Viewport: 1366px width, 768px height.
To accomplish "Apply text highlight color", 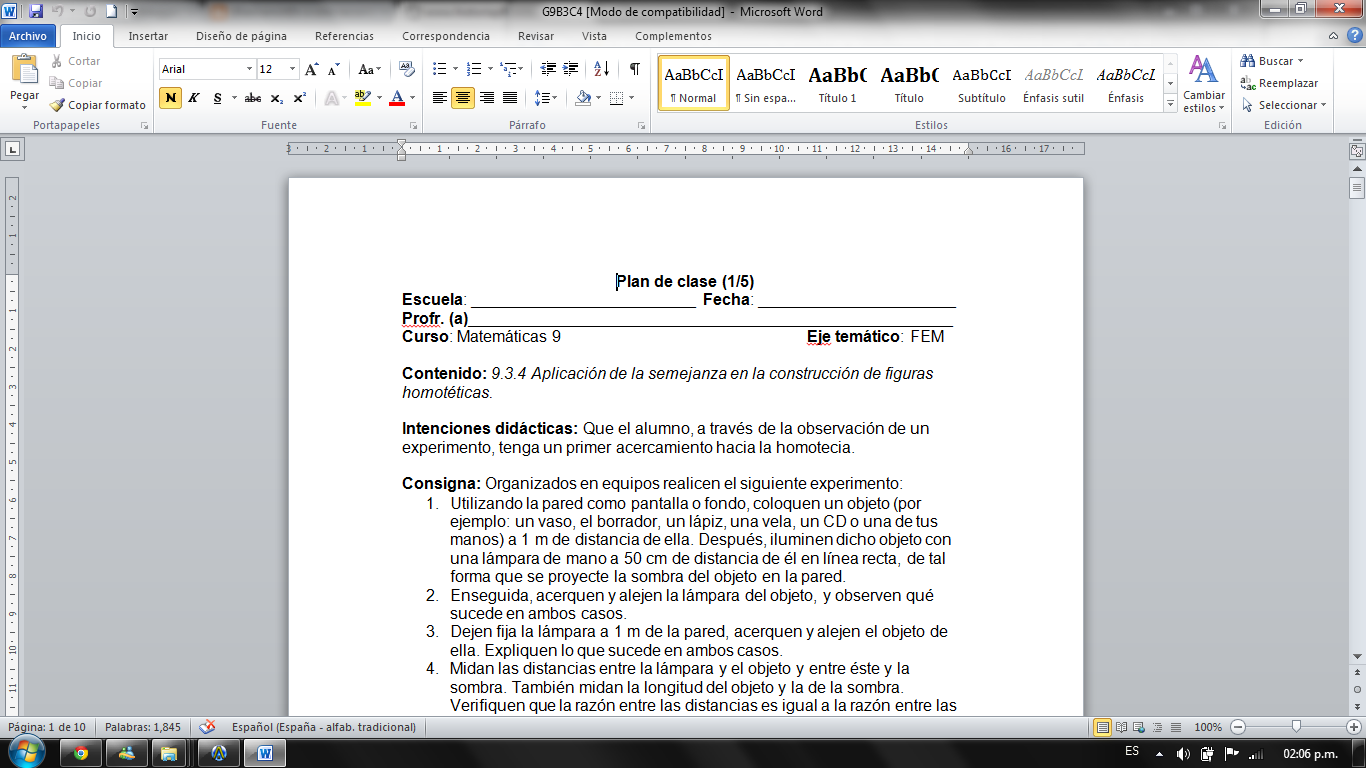I will coord(361,98).
